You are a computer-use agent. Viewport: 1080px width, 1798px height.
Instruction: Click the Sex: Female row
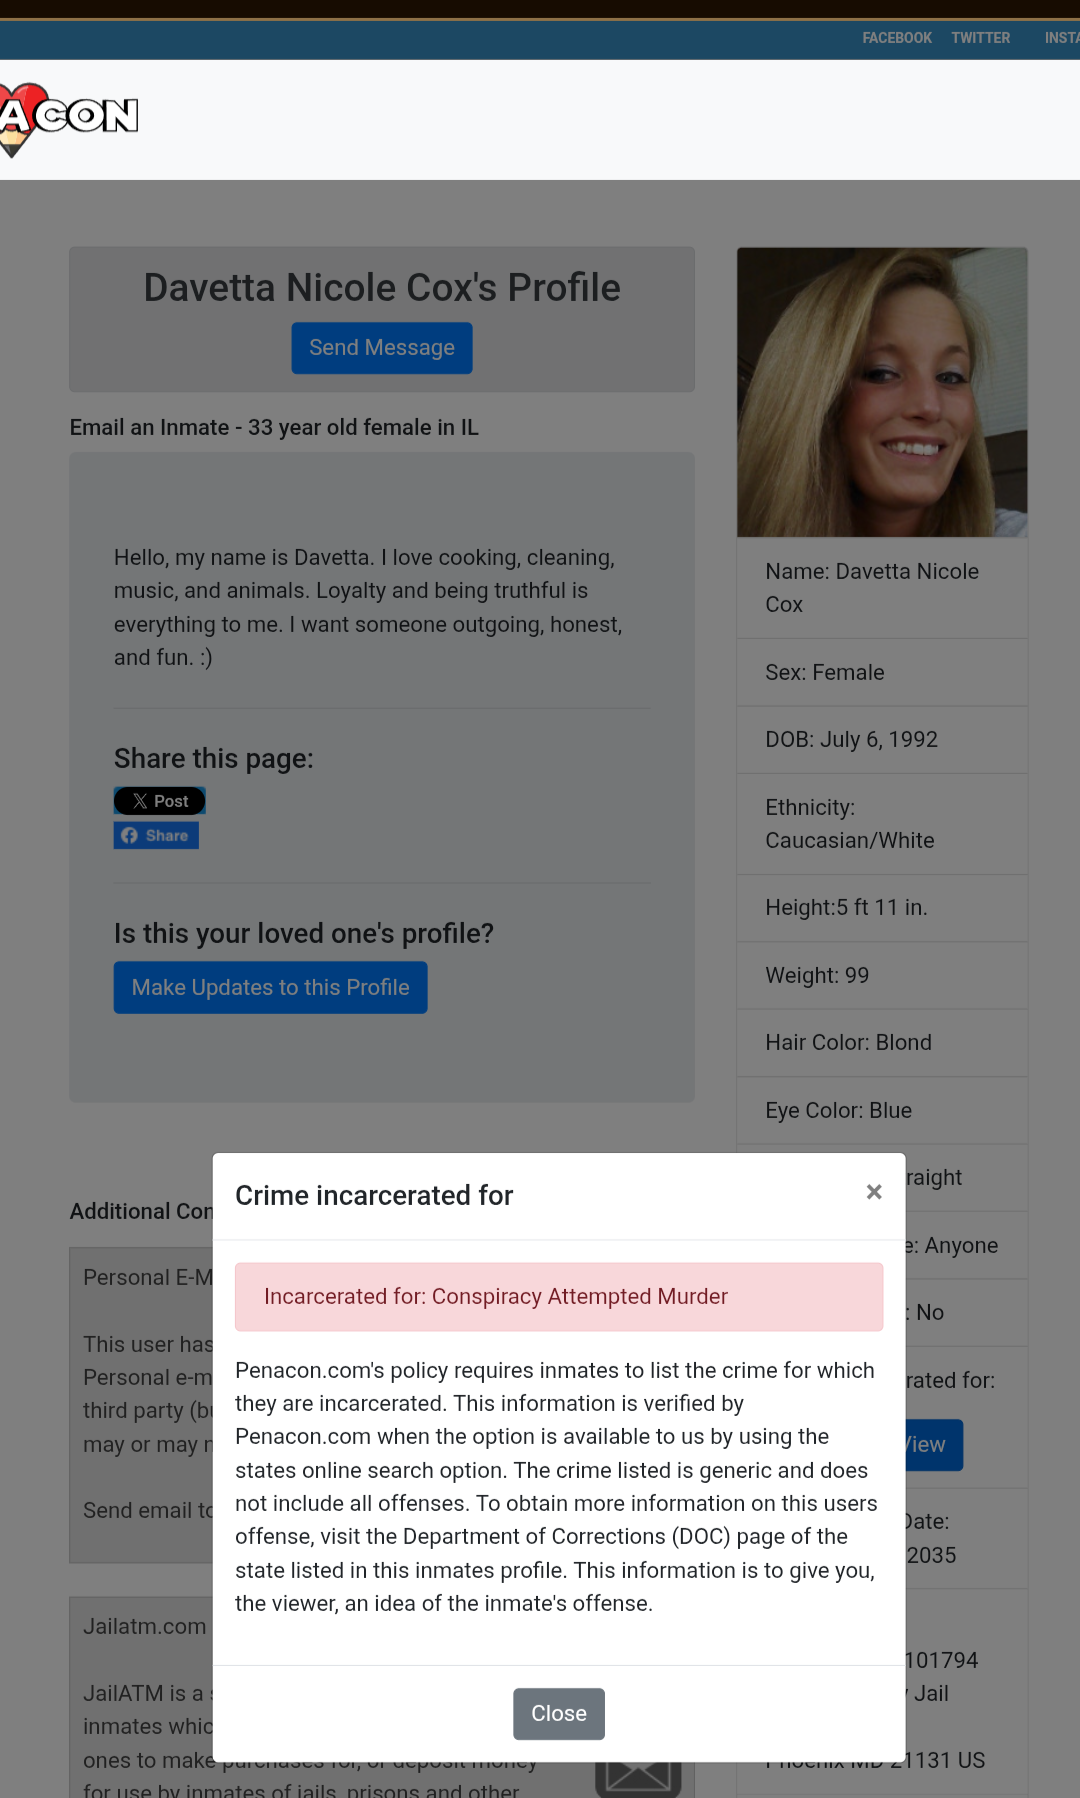coord(882,673)
